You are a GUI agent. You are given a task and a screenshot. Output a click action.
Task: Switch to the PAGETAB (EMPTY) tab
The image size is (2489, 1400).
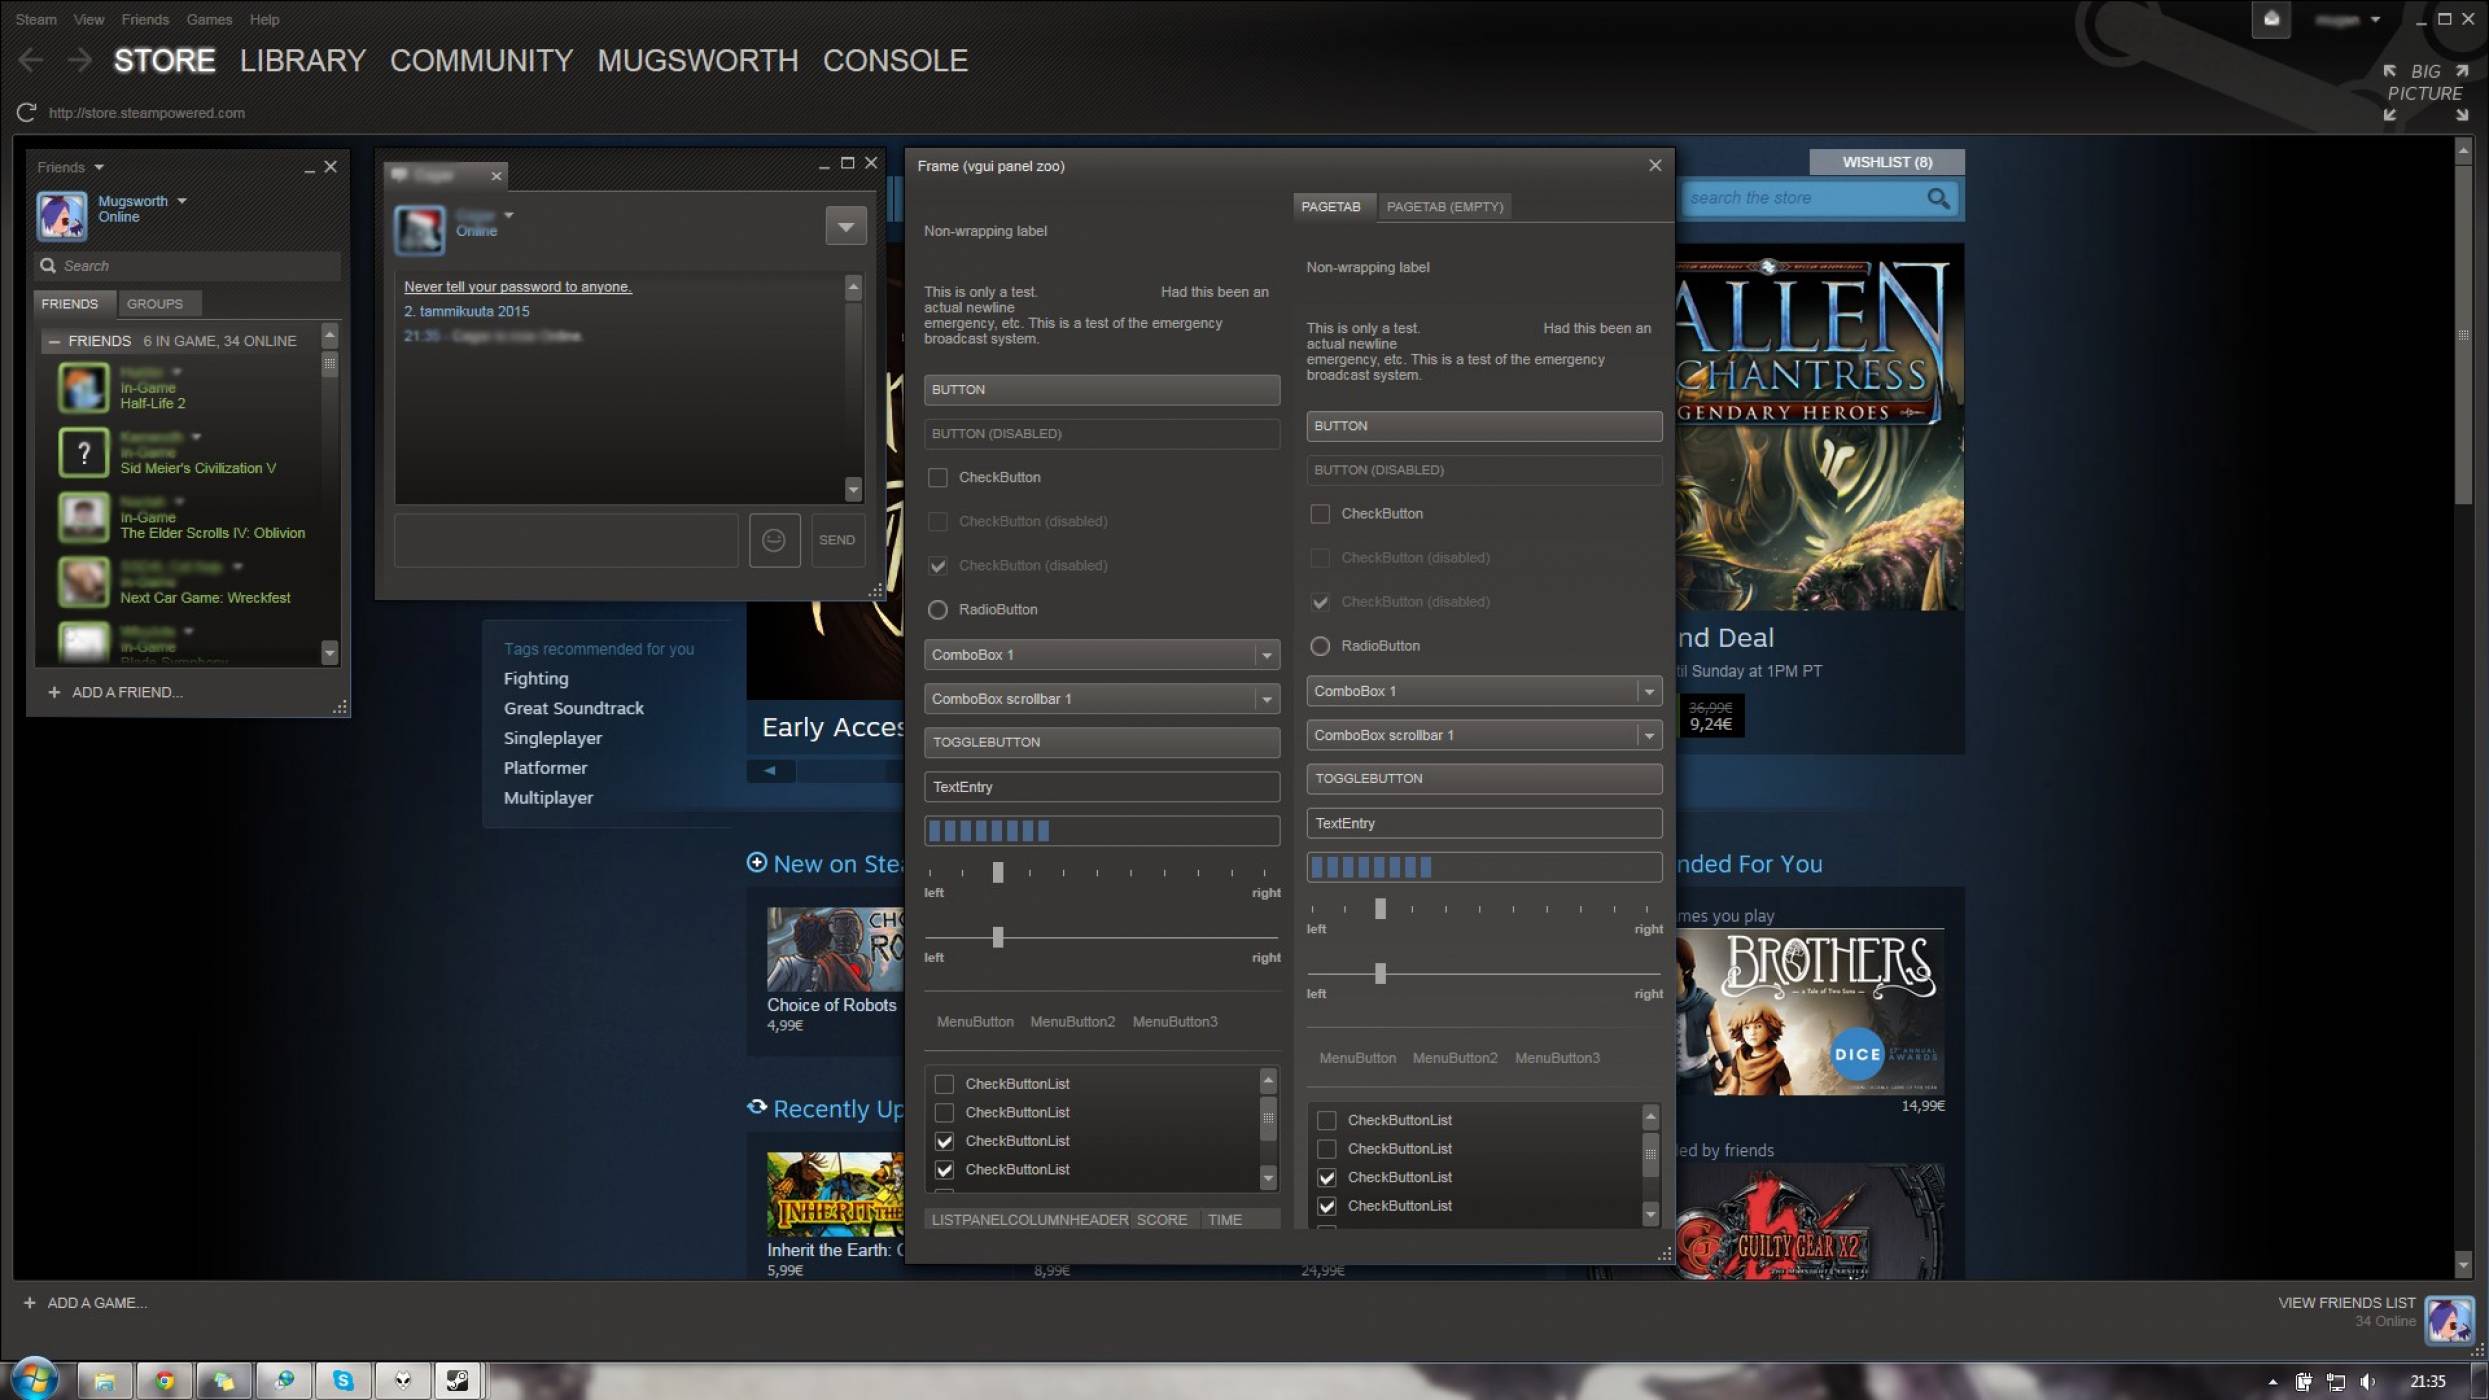click(x=1445, y=206)
